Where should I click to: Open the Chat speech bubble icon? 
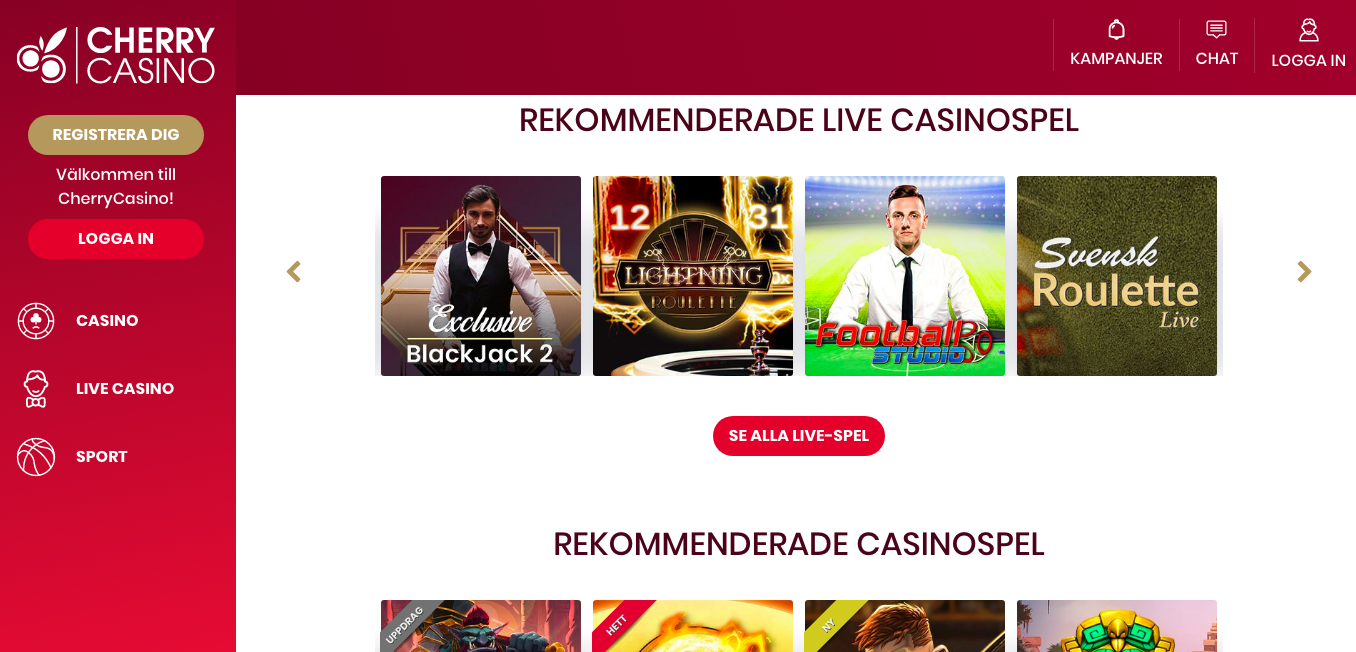click(1216, 29)
